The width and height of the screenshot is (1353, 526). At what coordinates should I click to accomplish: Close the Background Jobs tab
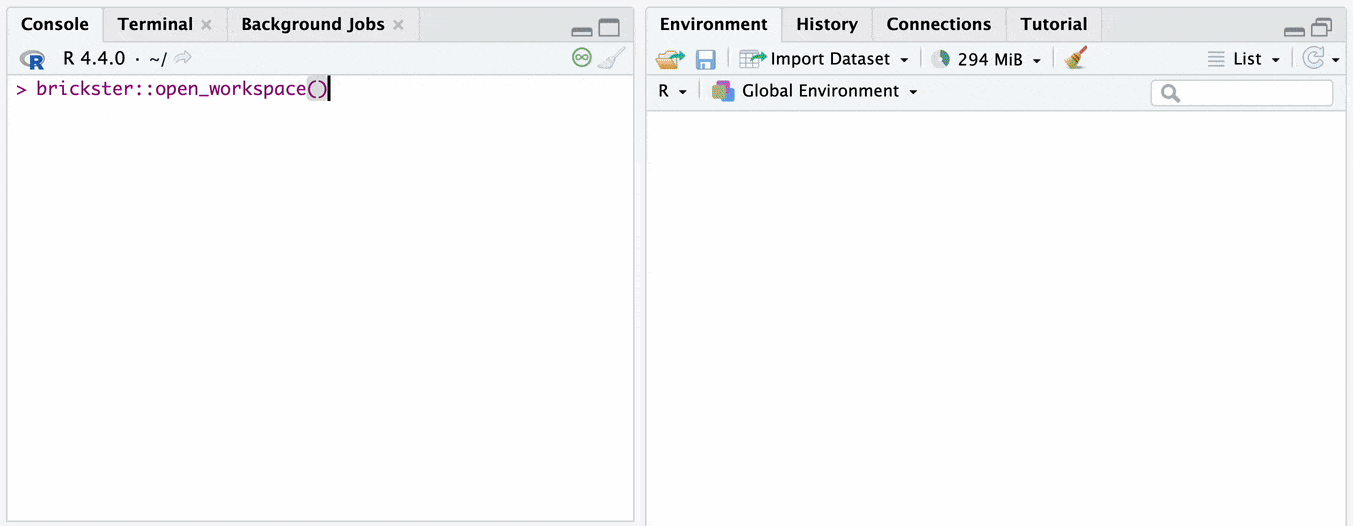pos(398,25)
